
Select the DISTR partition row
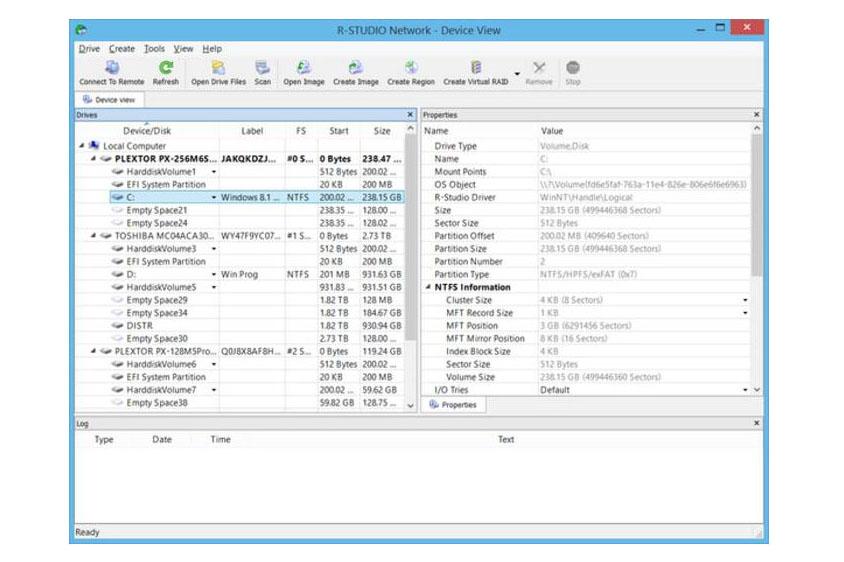pyautogui.click(x=141, y=326)
